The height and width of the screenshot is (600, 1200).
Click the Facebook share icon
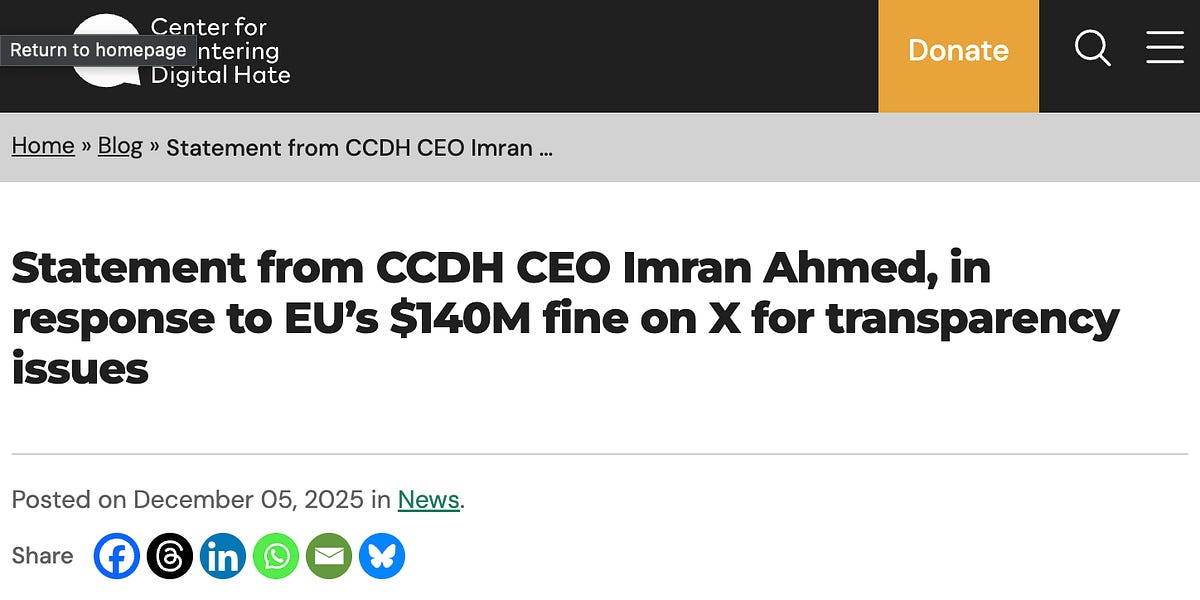[117, 555]
